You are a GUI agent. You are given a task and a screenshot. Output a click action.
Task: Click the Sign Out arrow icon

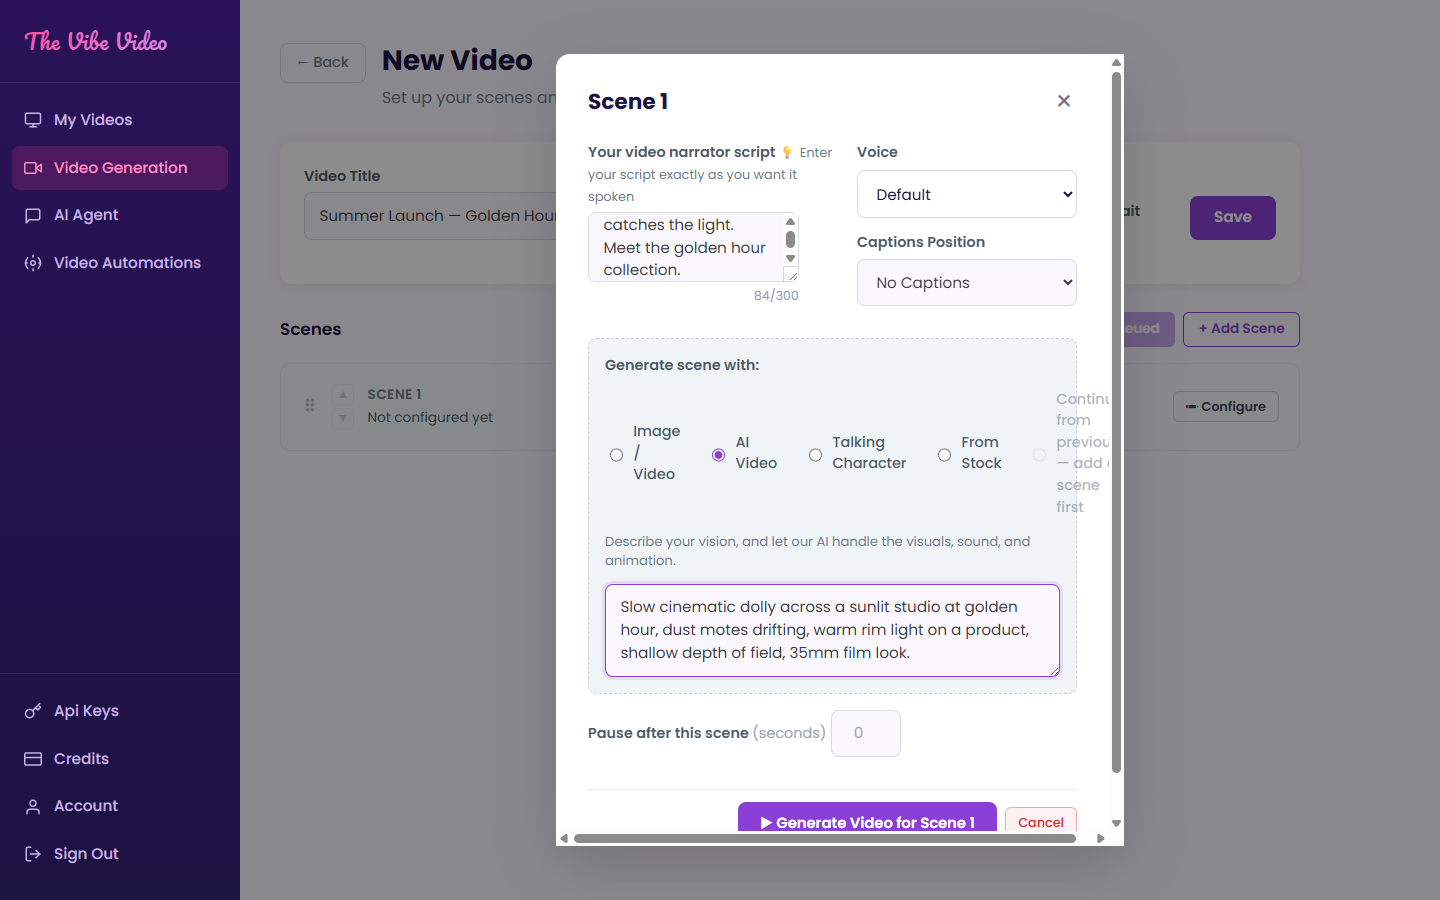pos(33,854)
